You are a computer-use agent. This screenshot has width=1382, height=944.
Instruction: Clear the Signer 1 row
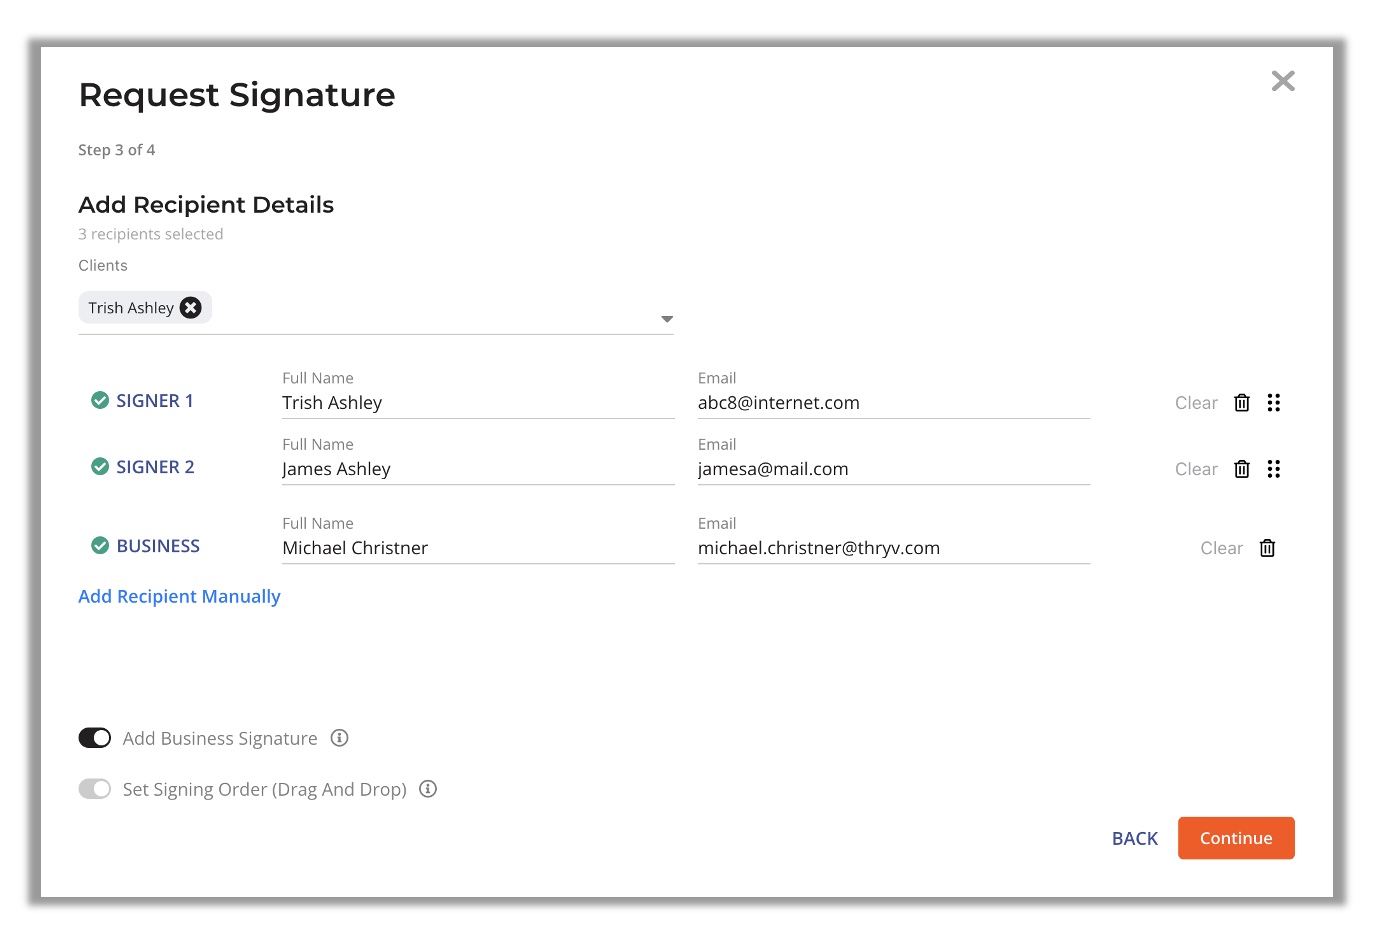coord(1196,403)
